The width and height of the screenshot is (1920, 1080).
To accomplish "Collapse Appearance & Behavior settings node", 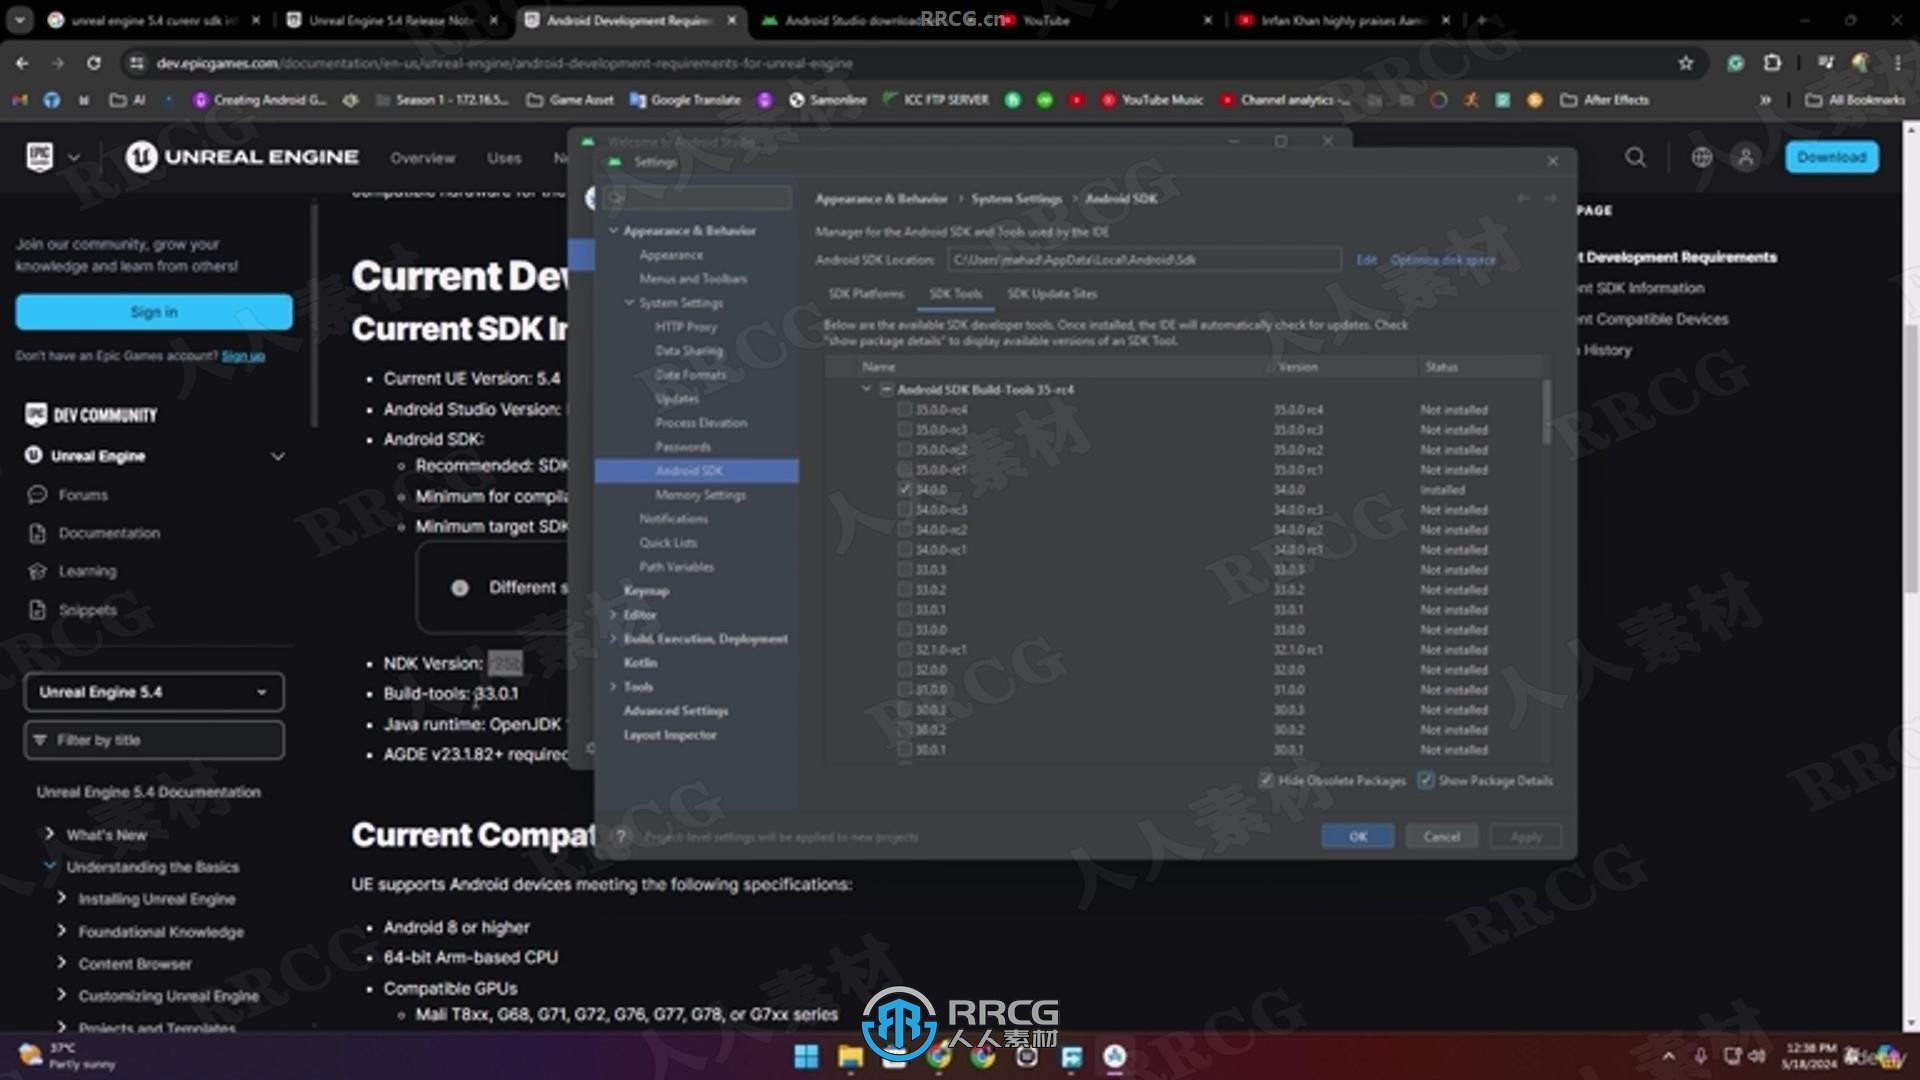I will (x=613, y=230).
